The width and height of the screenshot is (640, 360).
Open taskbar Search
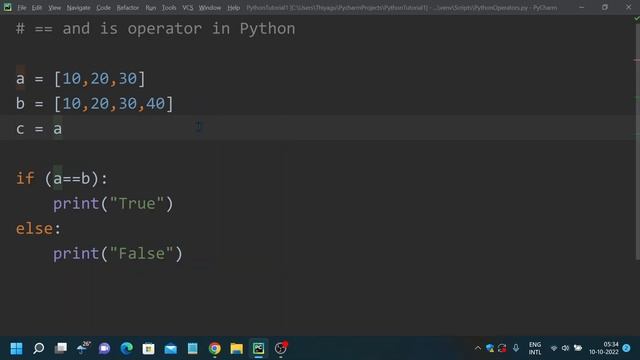[x=39, y=348]
